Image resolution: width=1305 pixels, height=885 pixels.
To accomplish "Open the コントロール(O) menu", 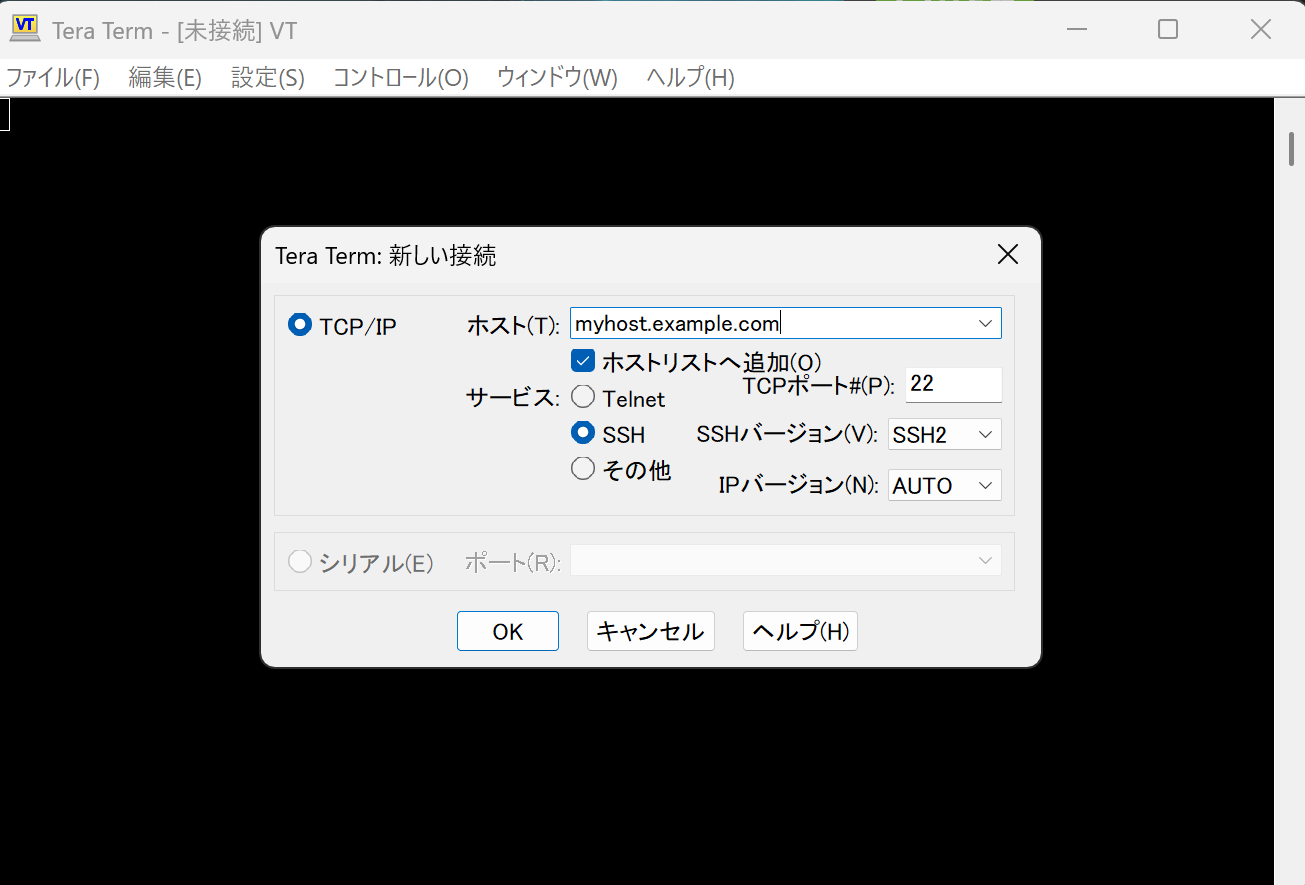I will coord(400,78).
